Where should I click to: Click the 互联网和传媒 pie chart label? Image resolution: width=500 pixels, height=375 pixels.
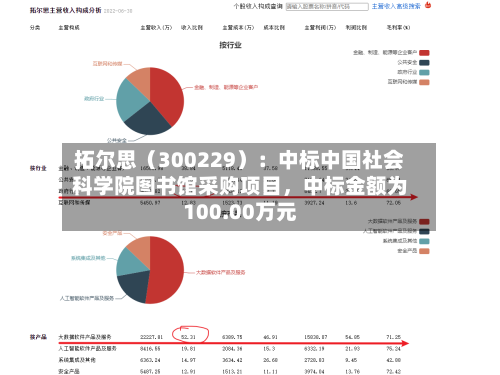107,63
